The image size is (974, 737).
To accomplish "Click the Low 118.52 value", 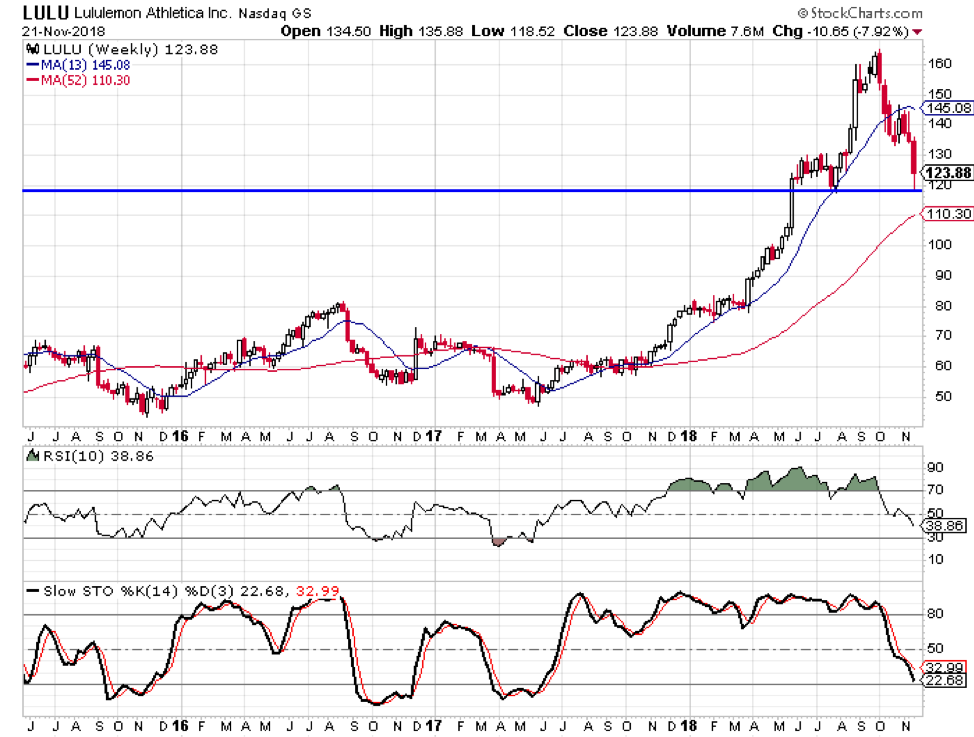I will pyautogui.click(x=512, y=31).
